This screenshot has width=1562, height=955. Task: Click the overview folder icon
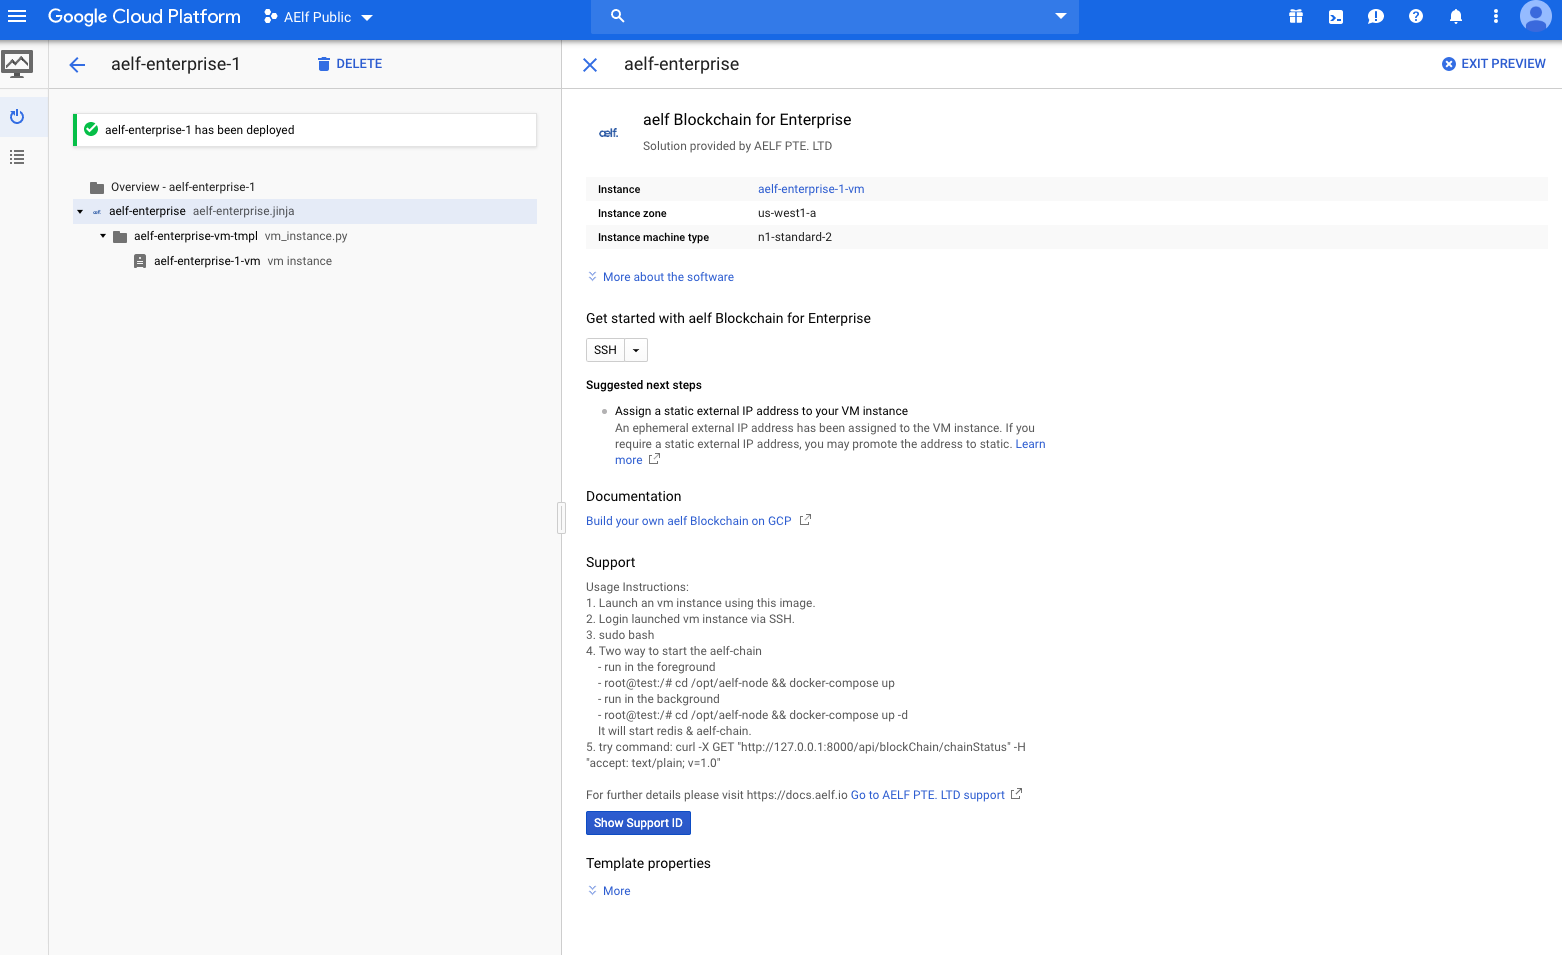coord(97,187)
